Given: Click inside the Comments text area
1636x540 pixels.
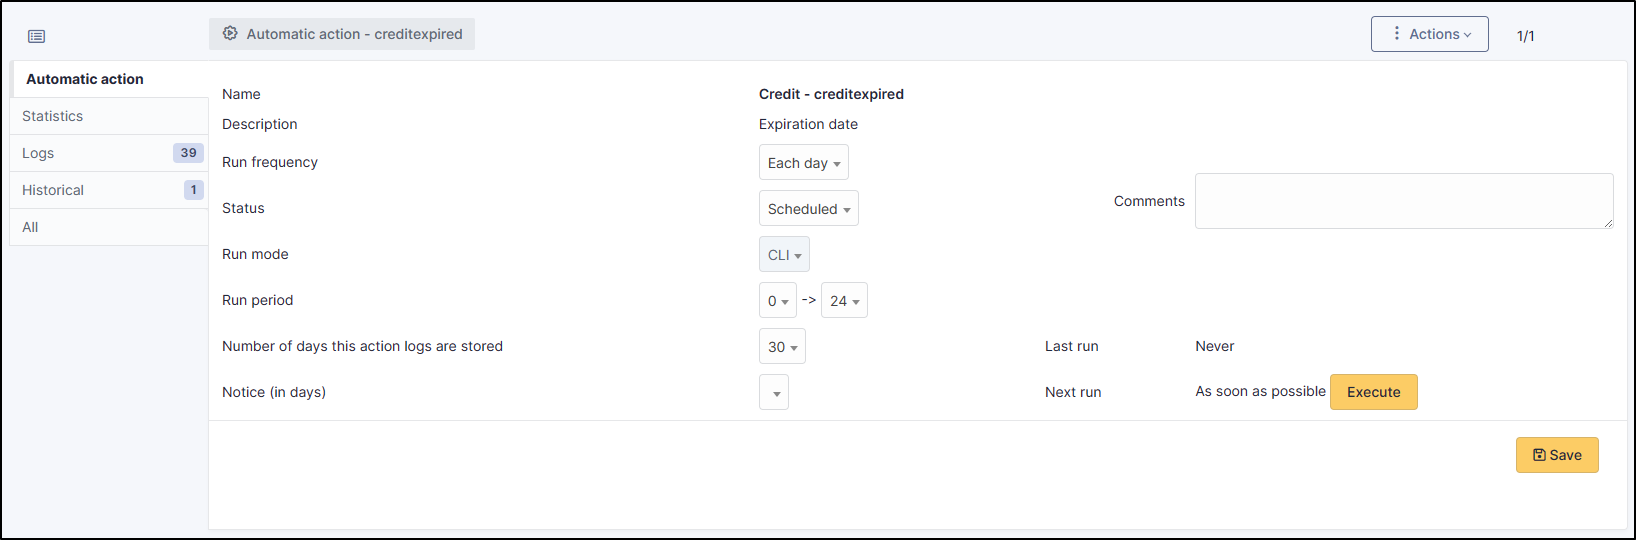Looking at the screenshot, I should point(1403,201).
